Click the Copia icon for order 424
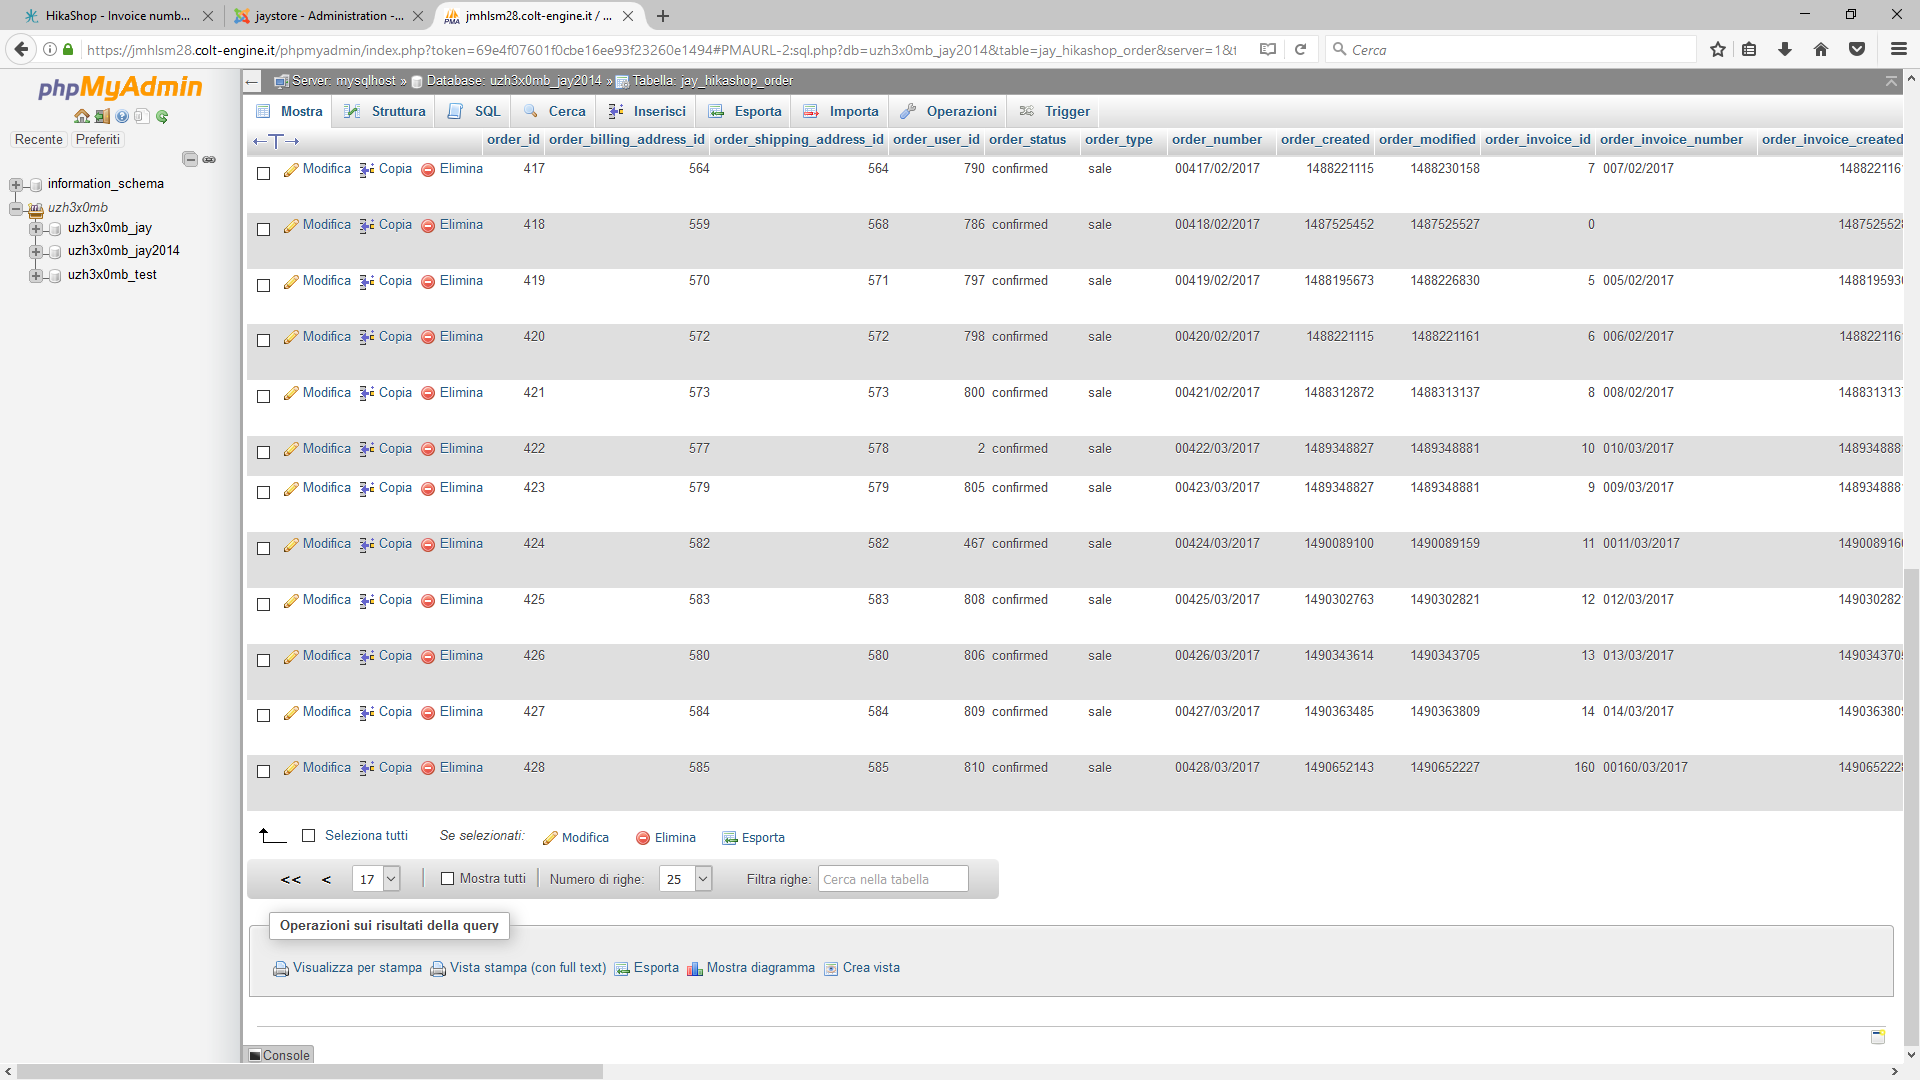Screen dimensions: 1920x1080 click(x=367, y=545)
